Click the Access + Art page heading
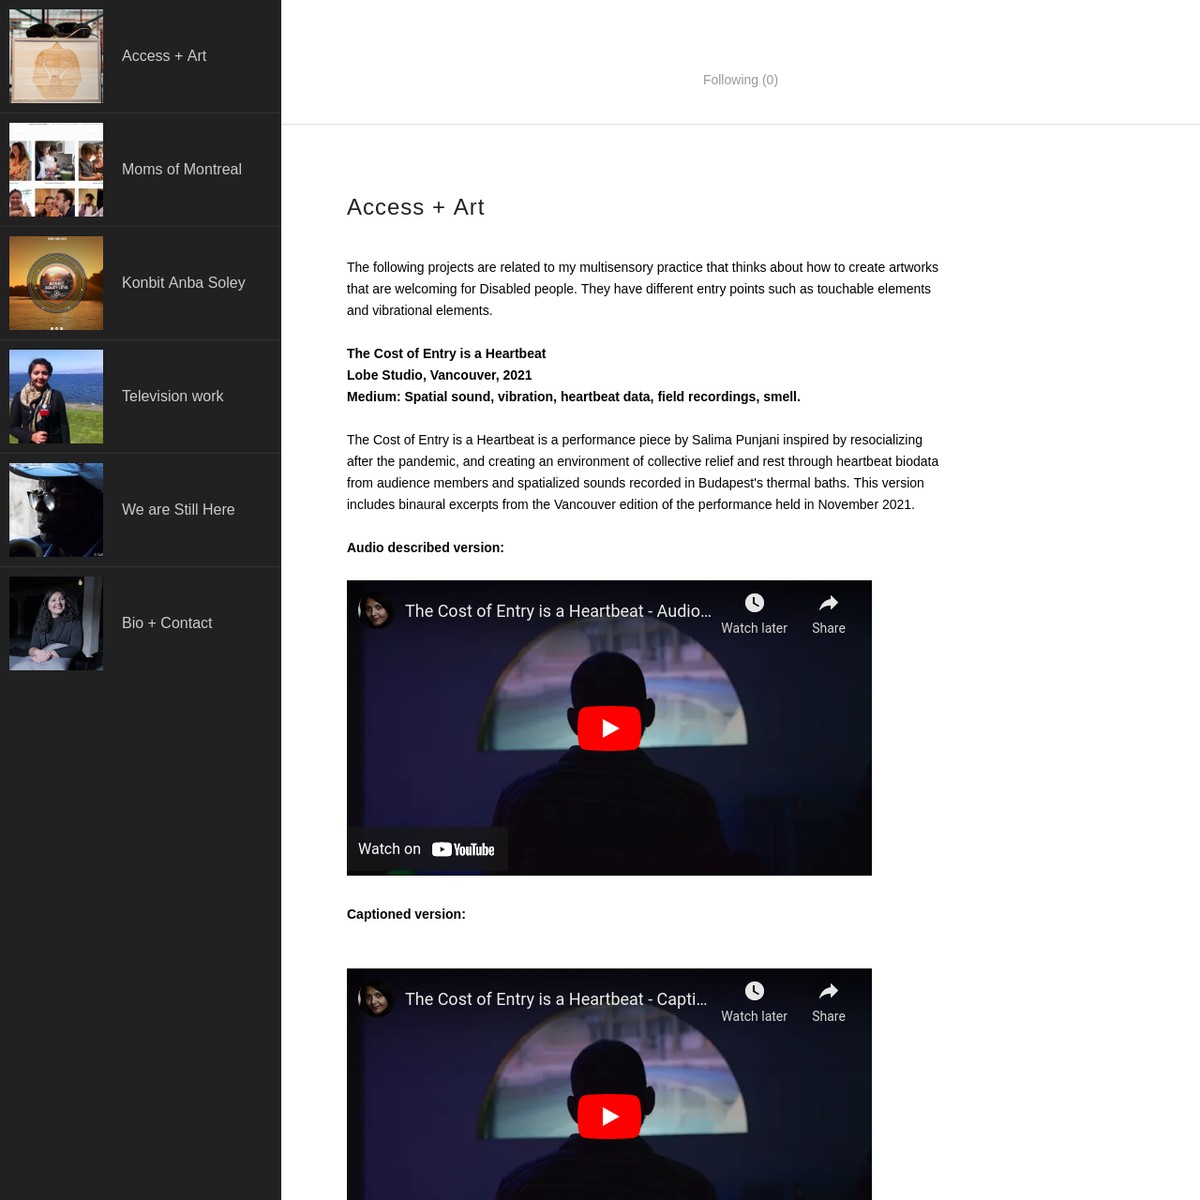Image resolution: width=1200 pixels, height=1200 pixels. pyautogui.click(x=416, y=207)
